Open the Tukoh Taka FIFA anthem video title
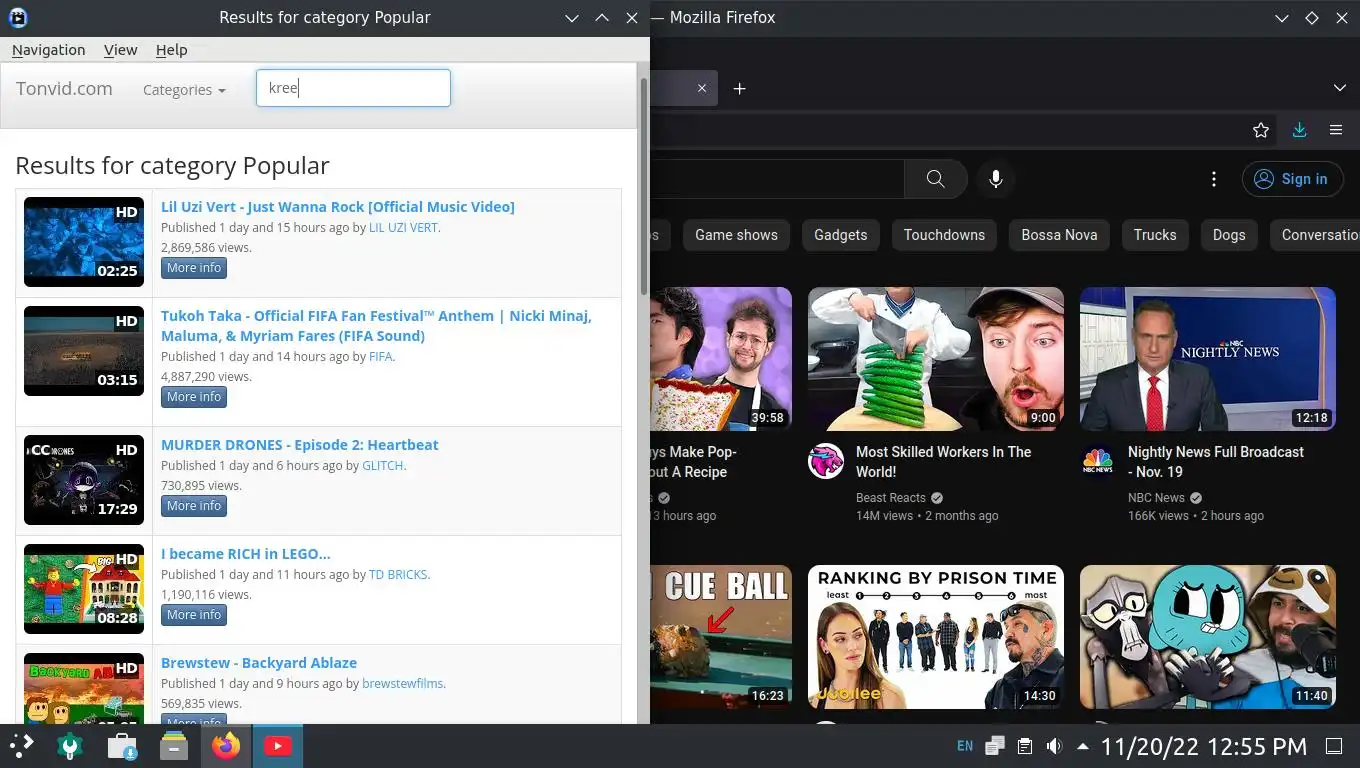The image size is (1360, 768). (x=376, y=326)
